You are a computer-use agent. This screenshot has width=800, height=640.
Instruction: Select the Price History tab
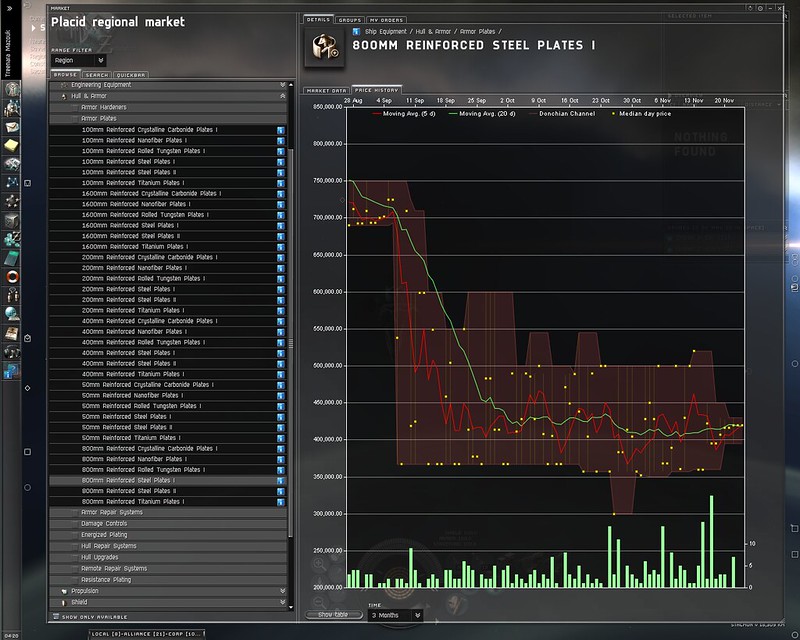(x=377, y=90)
